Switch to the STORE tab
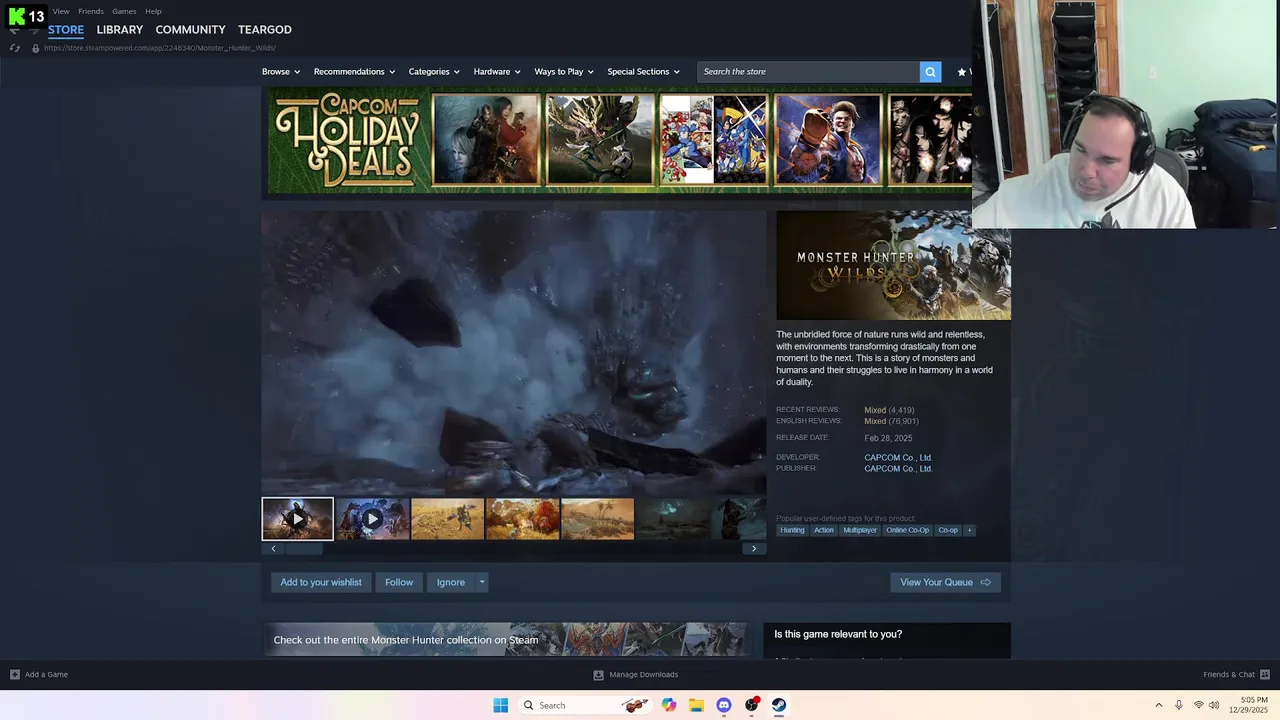 pyautogui.click(x=66, y=30)
